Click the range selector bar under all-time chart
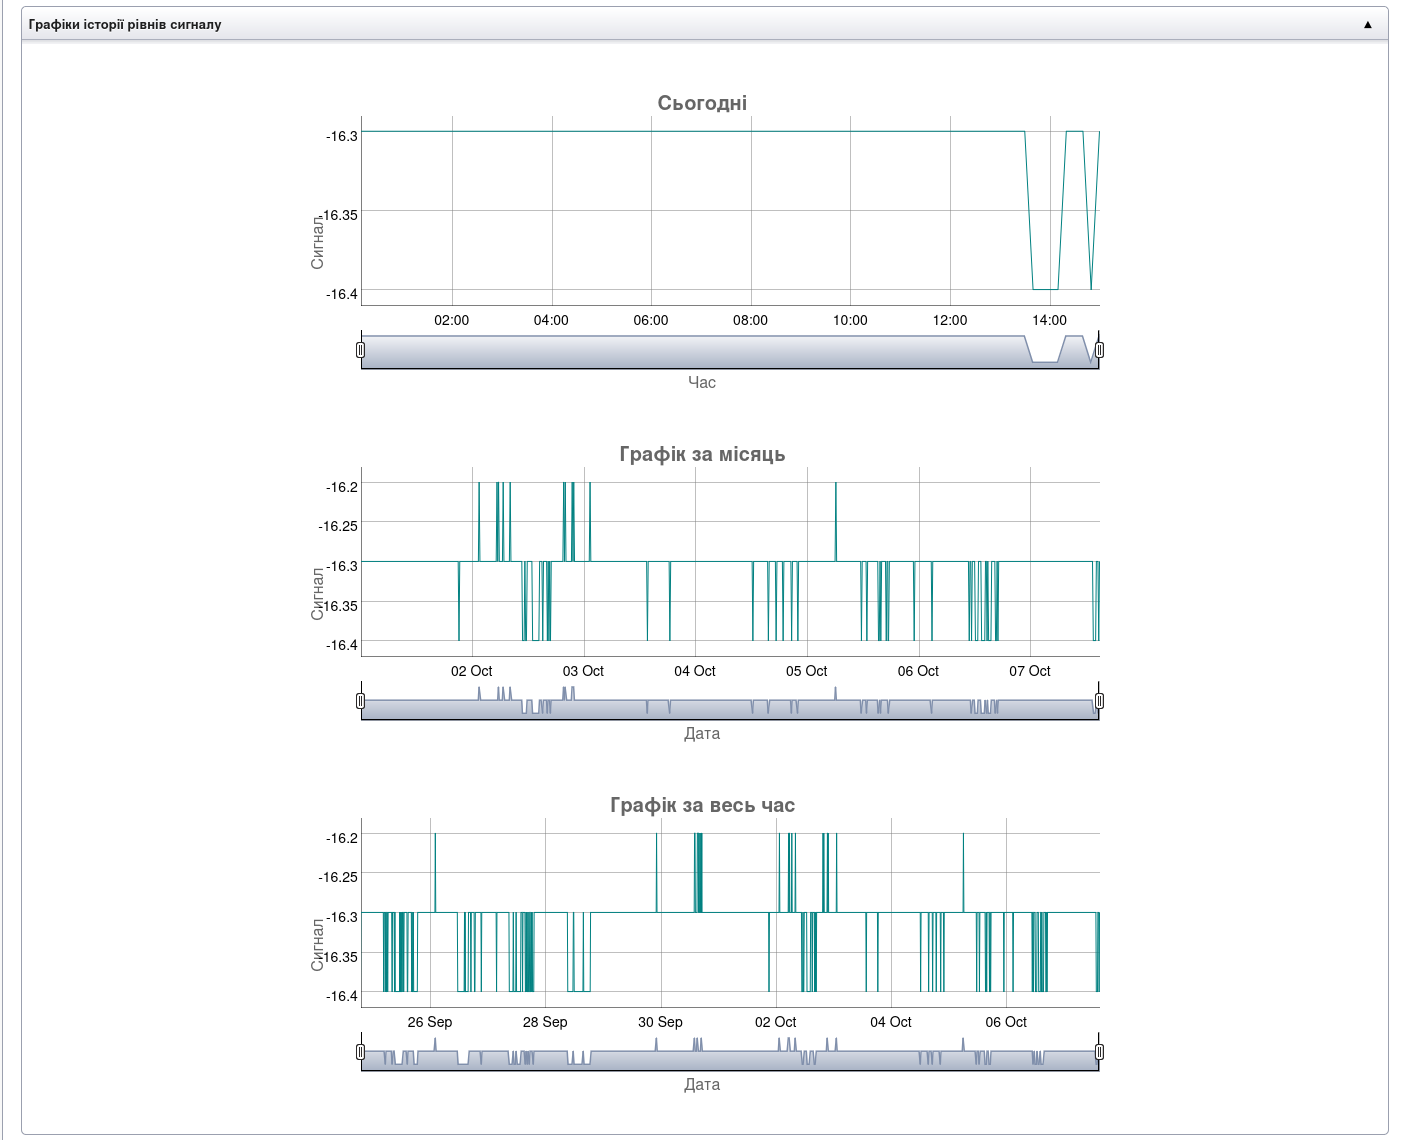The width and height of the screenshot is (1401, 1140). click(700, 1059)
